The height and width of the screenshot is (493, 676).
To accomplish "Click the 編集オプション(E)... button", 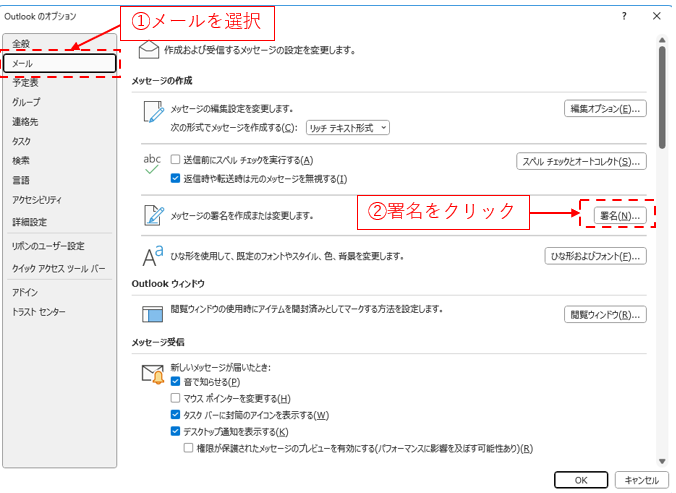I will [606, 109].
